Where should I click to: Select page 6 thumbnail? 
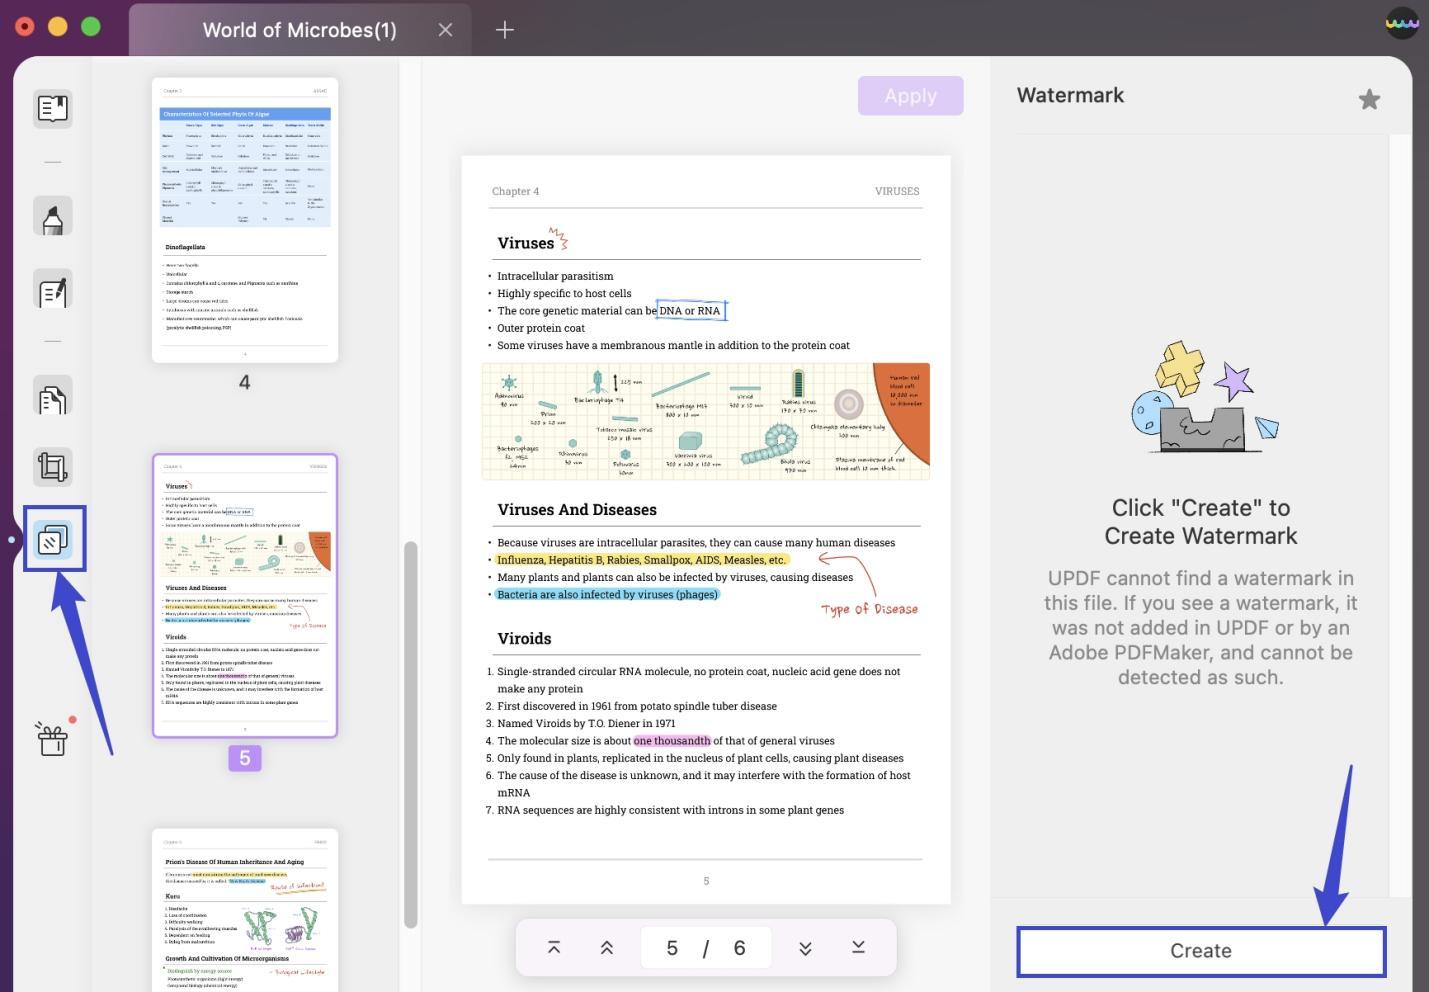[245, 910]
